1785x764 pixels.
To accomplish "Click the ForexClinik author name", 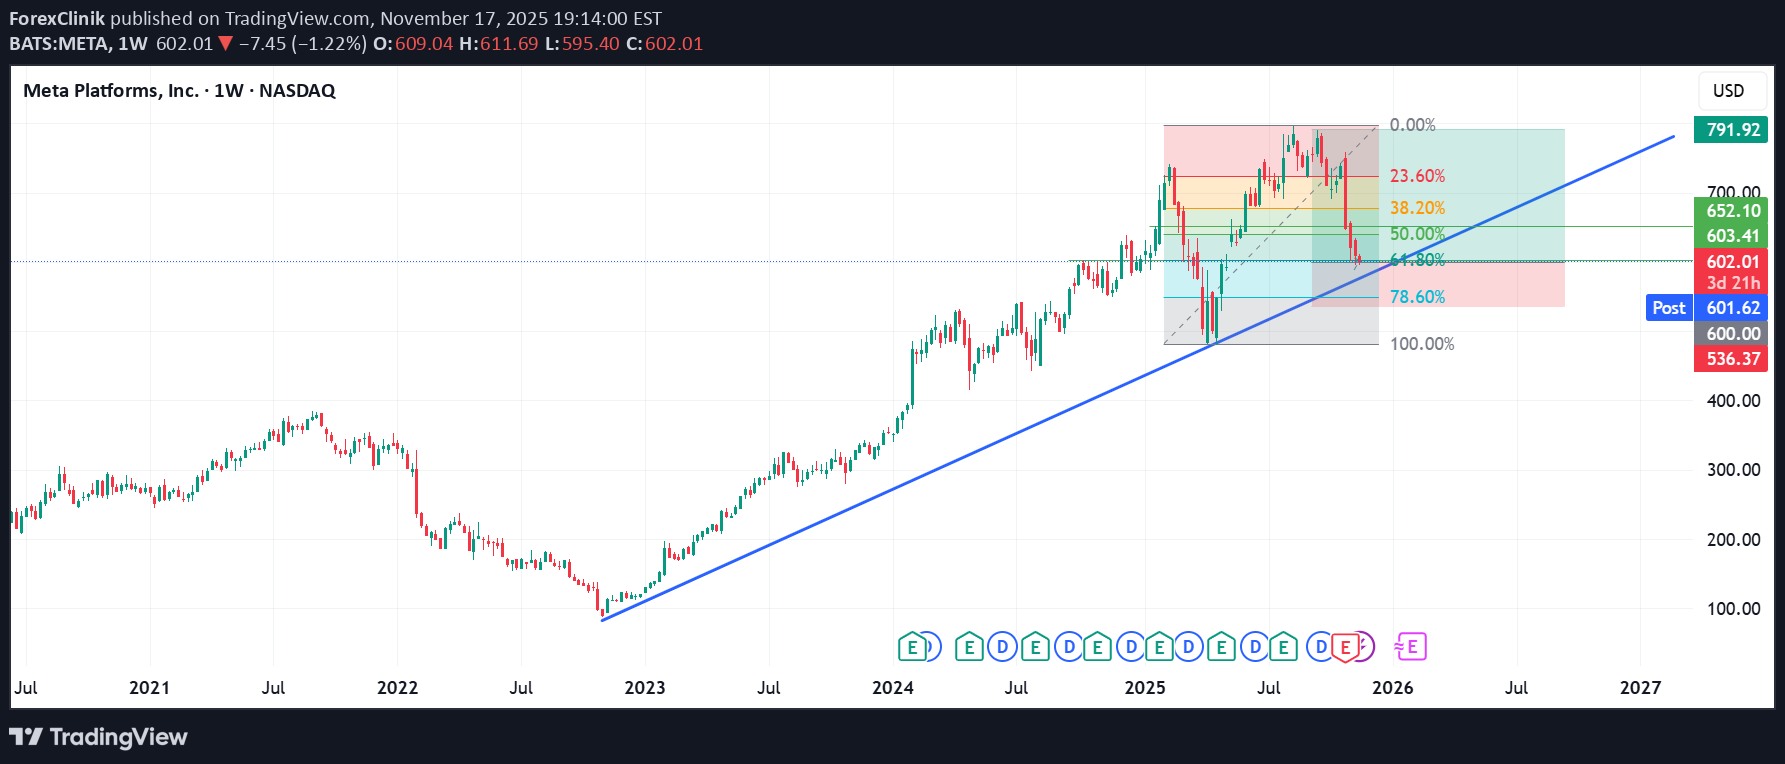I will [57, 18].
